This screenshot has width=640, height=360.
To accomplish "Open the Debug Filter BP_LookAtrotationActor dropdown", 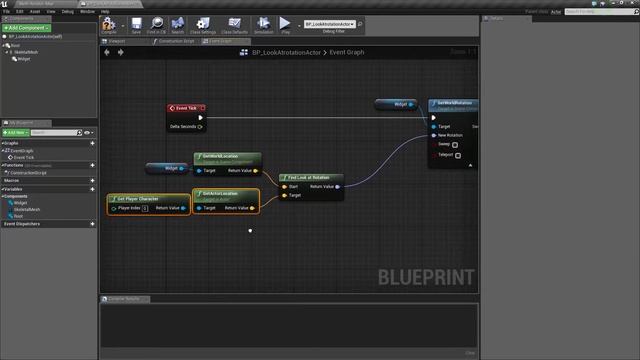I will (330, 24).
